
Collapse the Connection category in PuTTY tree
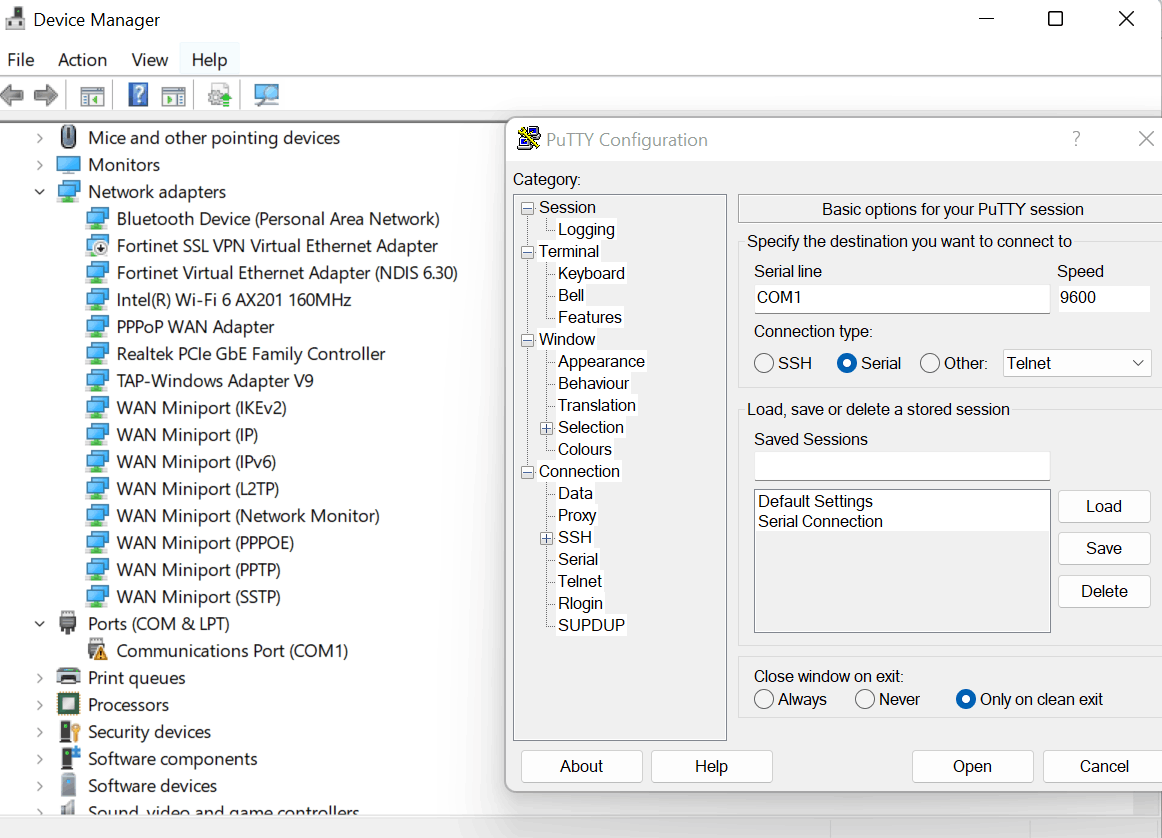point(528,472)
